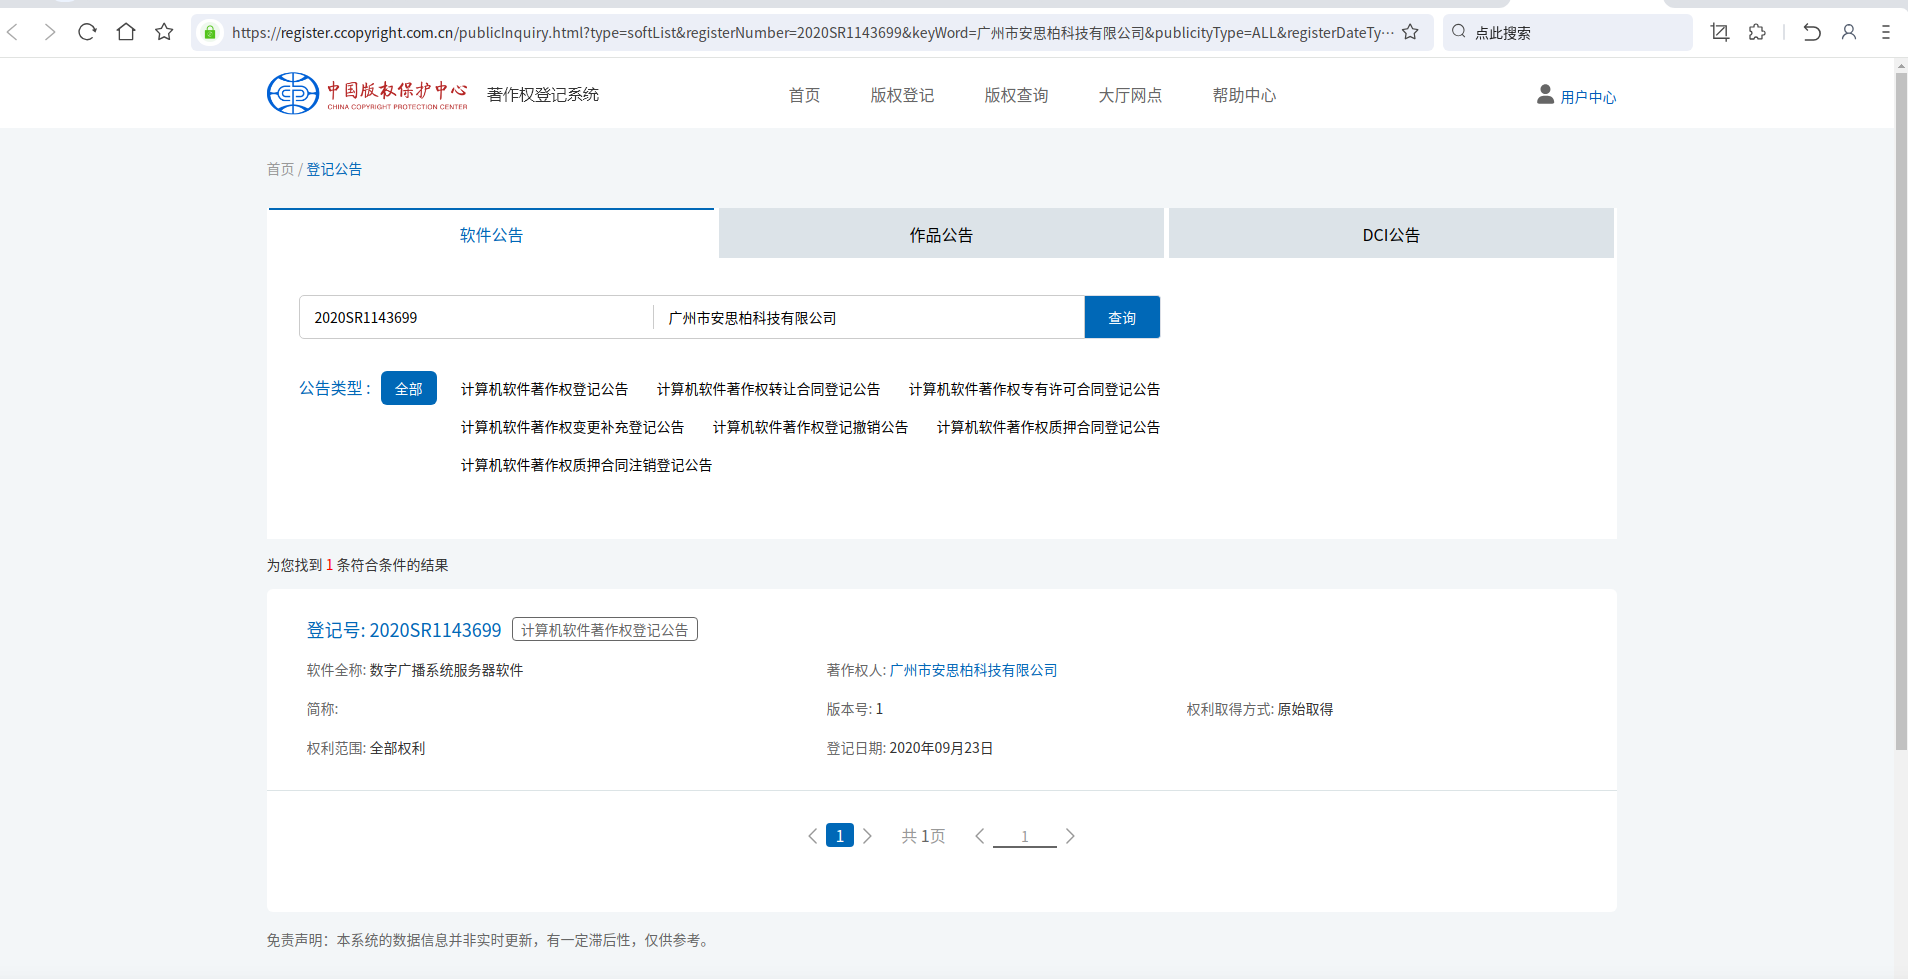Click the address bar URL field
1908x979 pixels.
coord(812,33)
